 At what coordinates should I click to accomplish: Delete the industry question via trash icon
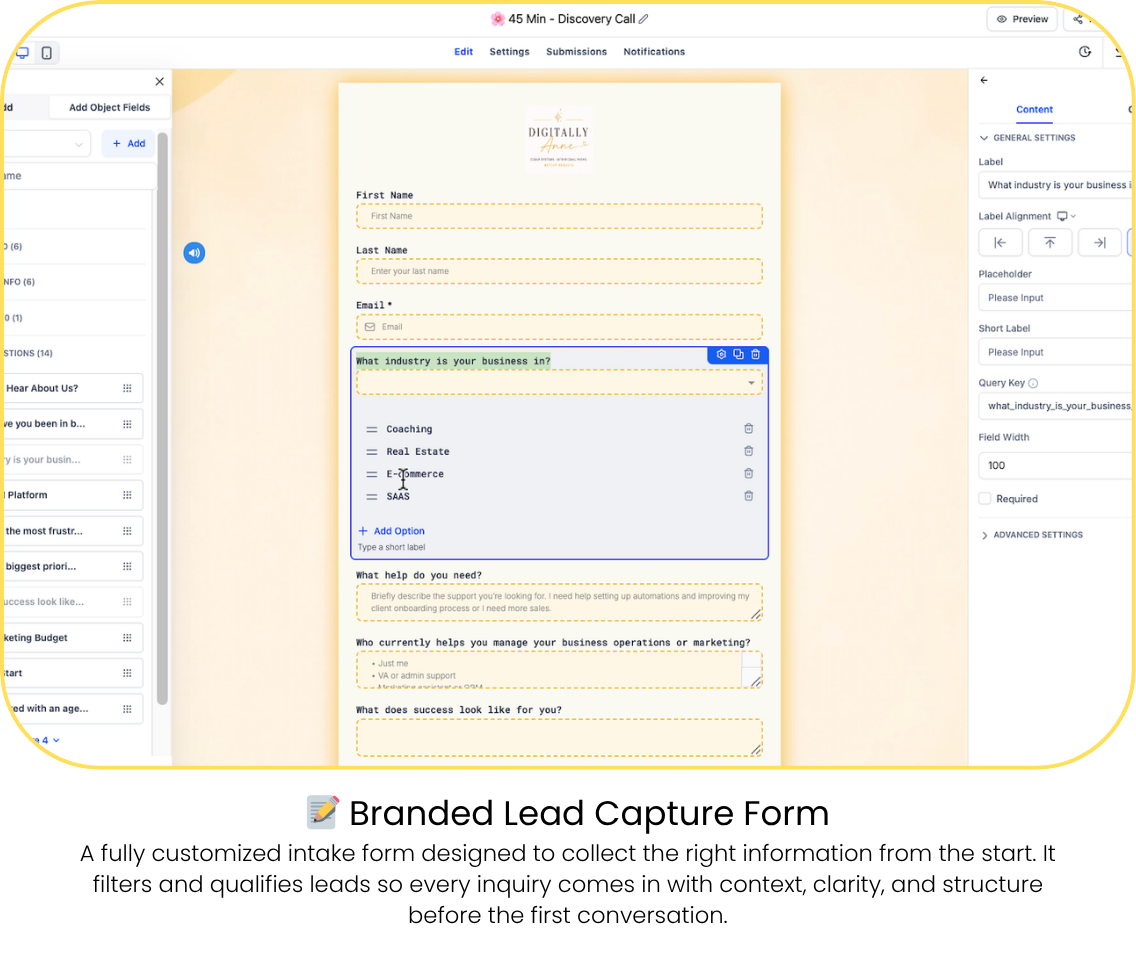[756, 354]
